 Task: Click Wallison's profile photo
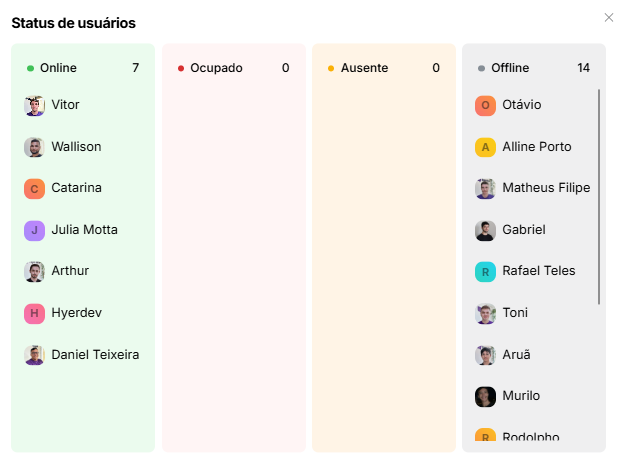(x=34, y=147)
